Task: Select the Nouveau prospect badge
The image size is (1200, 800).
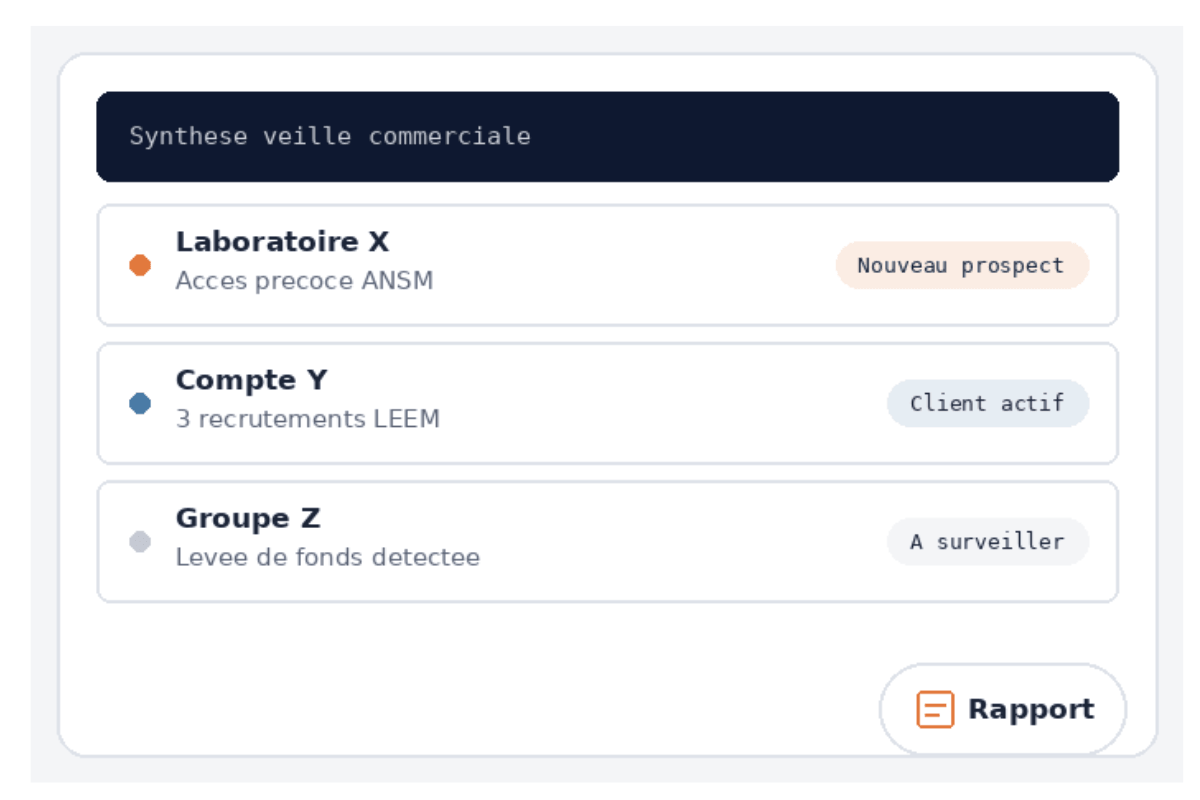Action: point(962,265)
